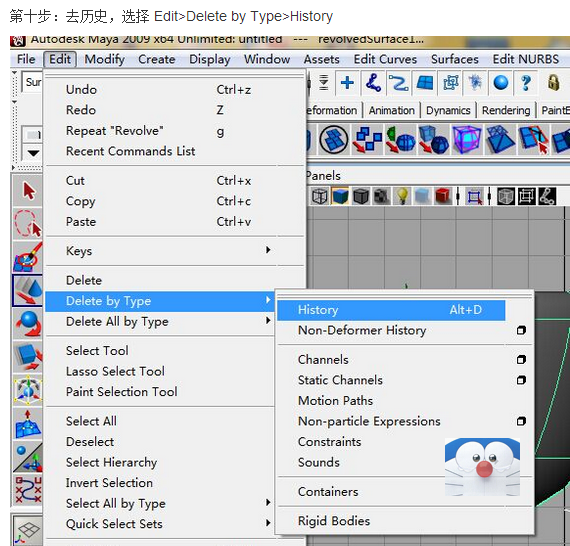Image resolution: width=570 pixels, height=546 pixels.
Task: Open the Edit Curves menu
Action: click(x=385, y=59)
